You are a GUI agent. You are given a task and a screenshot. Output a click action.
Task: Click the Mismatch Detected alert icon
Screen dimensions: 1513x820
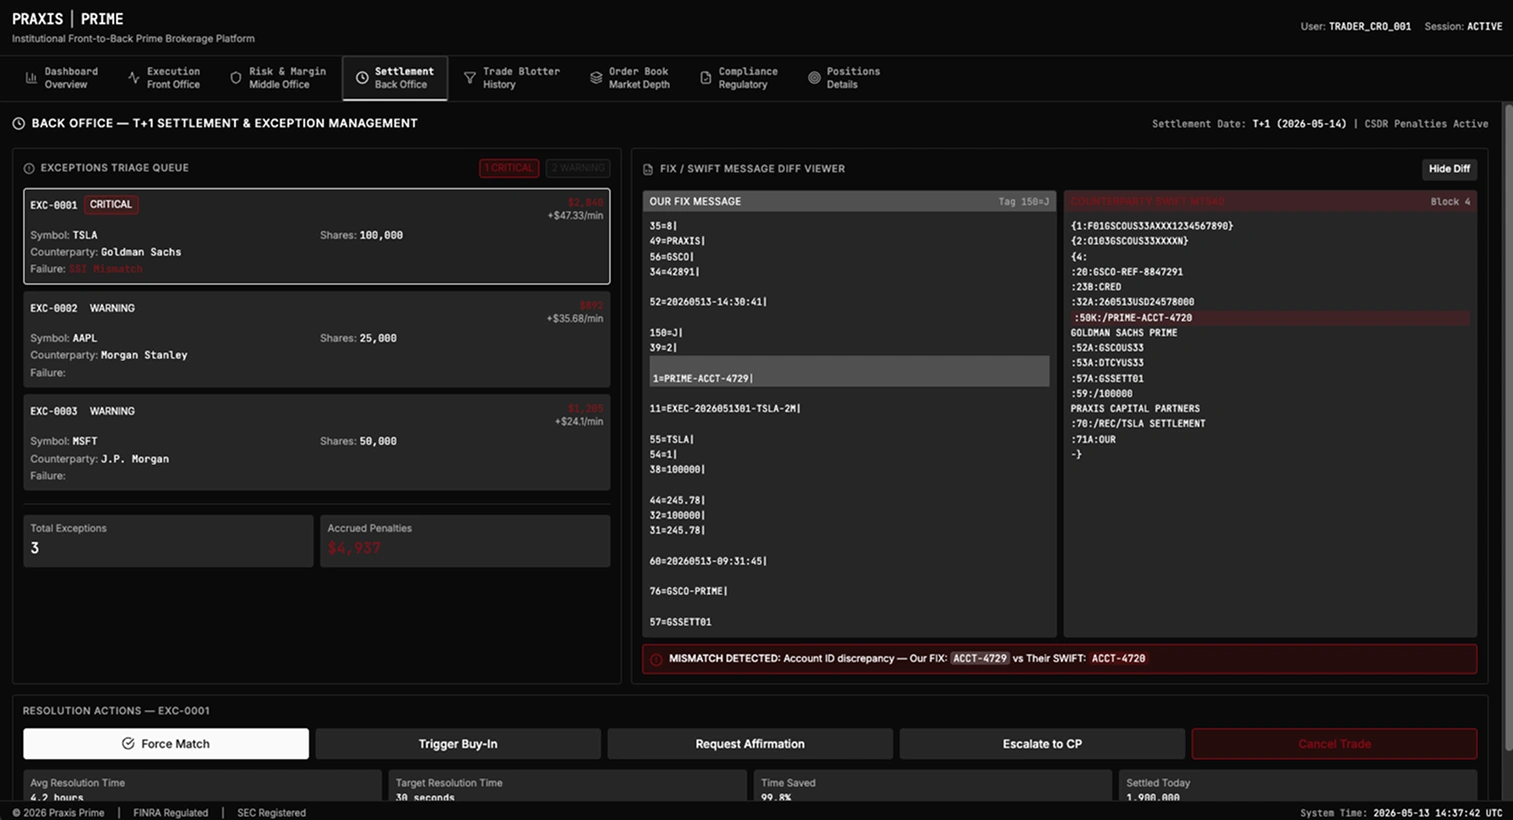[x=656, y=659]
